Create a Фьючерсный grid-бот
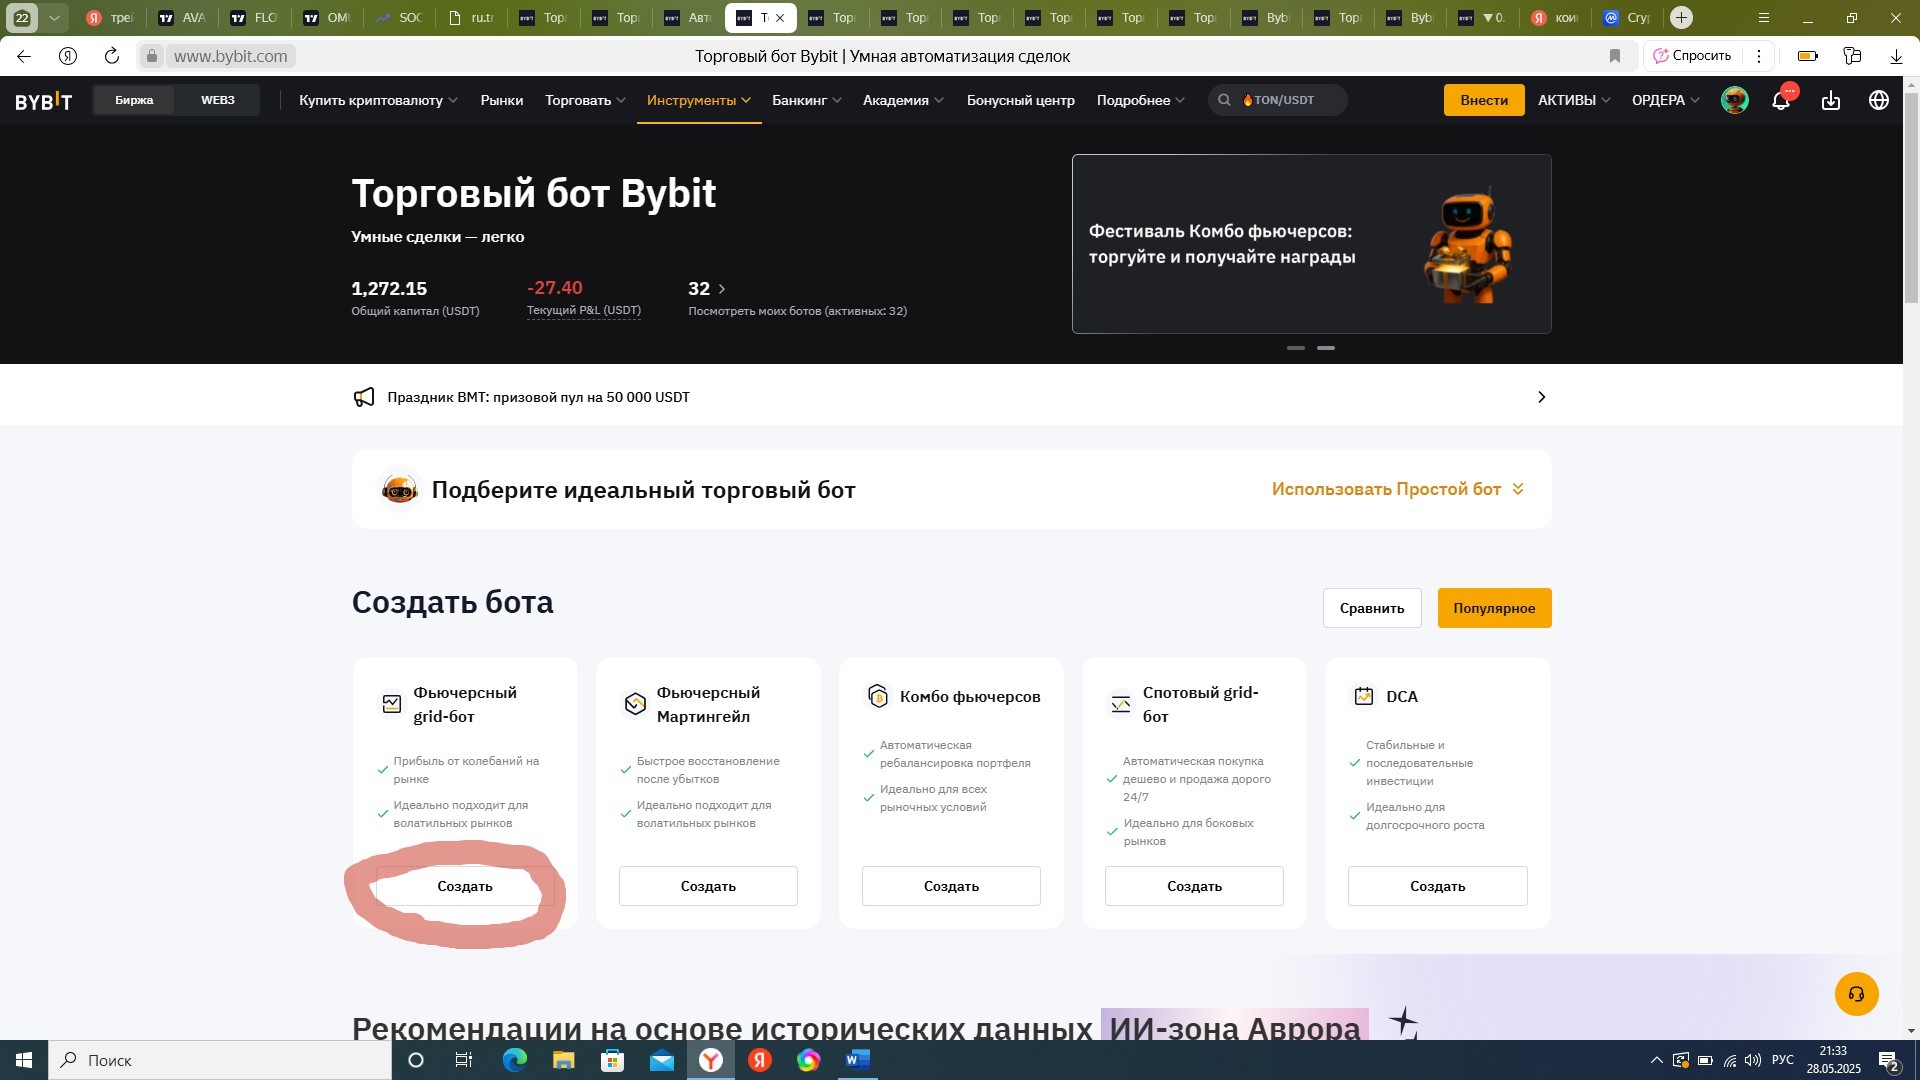Image resolution: width=1920 pixels, height=1080 pixels. click(x=465, y=886)
